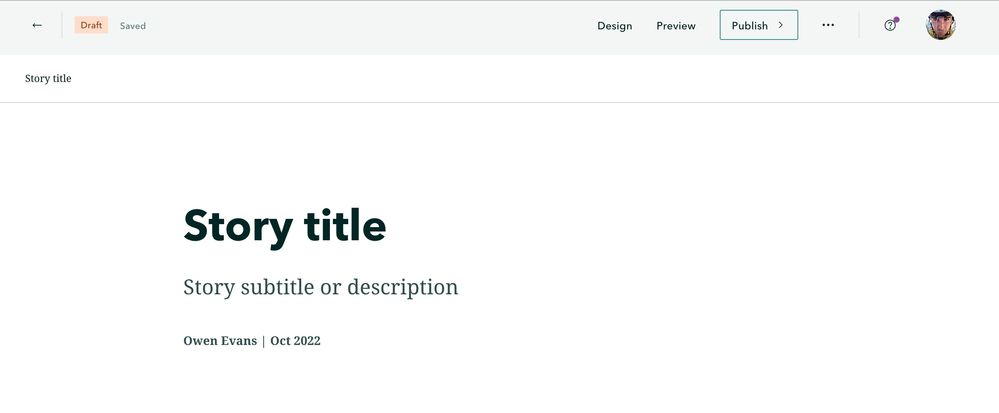Click the divider beside the back arrow
999x413 pixels.
click(62, 26)
